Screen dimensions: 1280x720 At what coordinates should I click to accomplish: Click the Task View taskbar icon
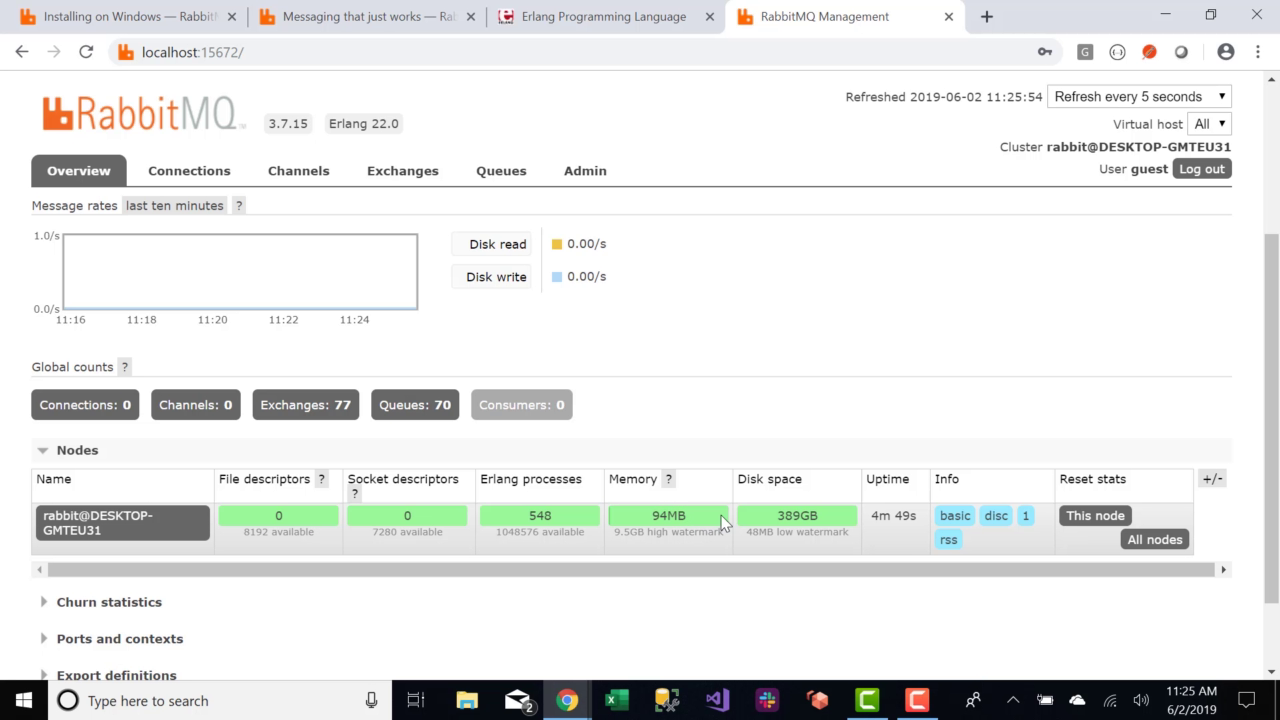(416, 700)
